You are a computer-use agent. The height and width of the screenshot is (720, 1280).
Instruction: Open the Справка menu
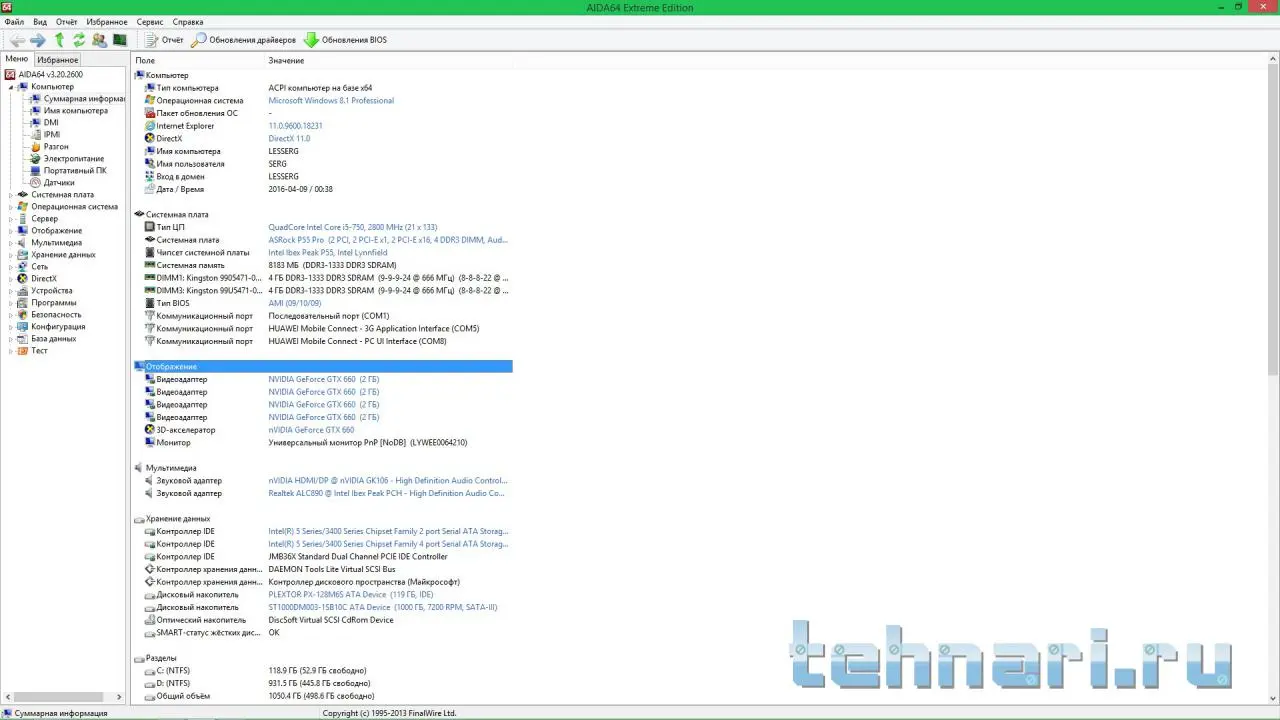point(188,22)
